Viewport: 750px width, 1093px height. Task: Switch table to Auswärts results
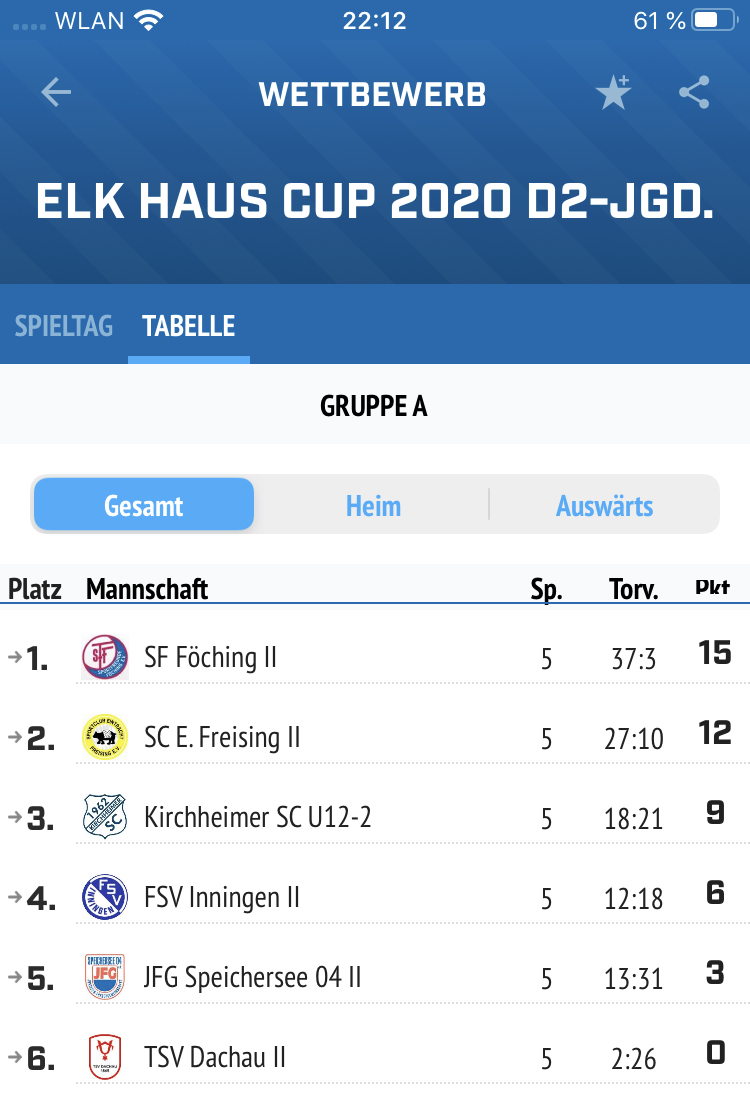click(x=604, y=506)
